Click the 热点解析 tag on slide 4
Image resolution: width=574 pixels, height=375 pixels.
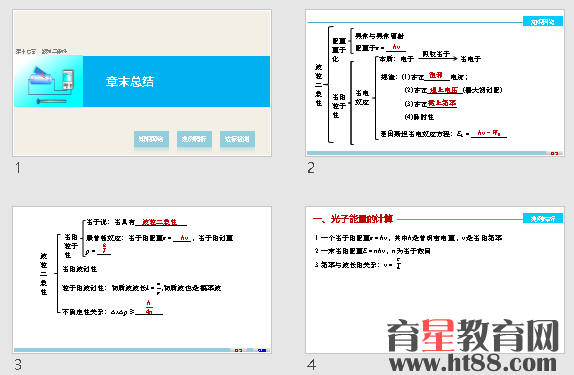[543, 219]
